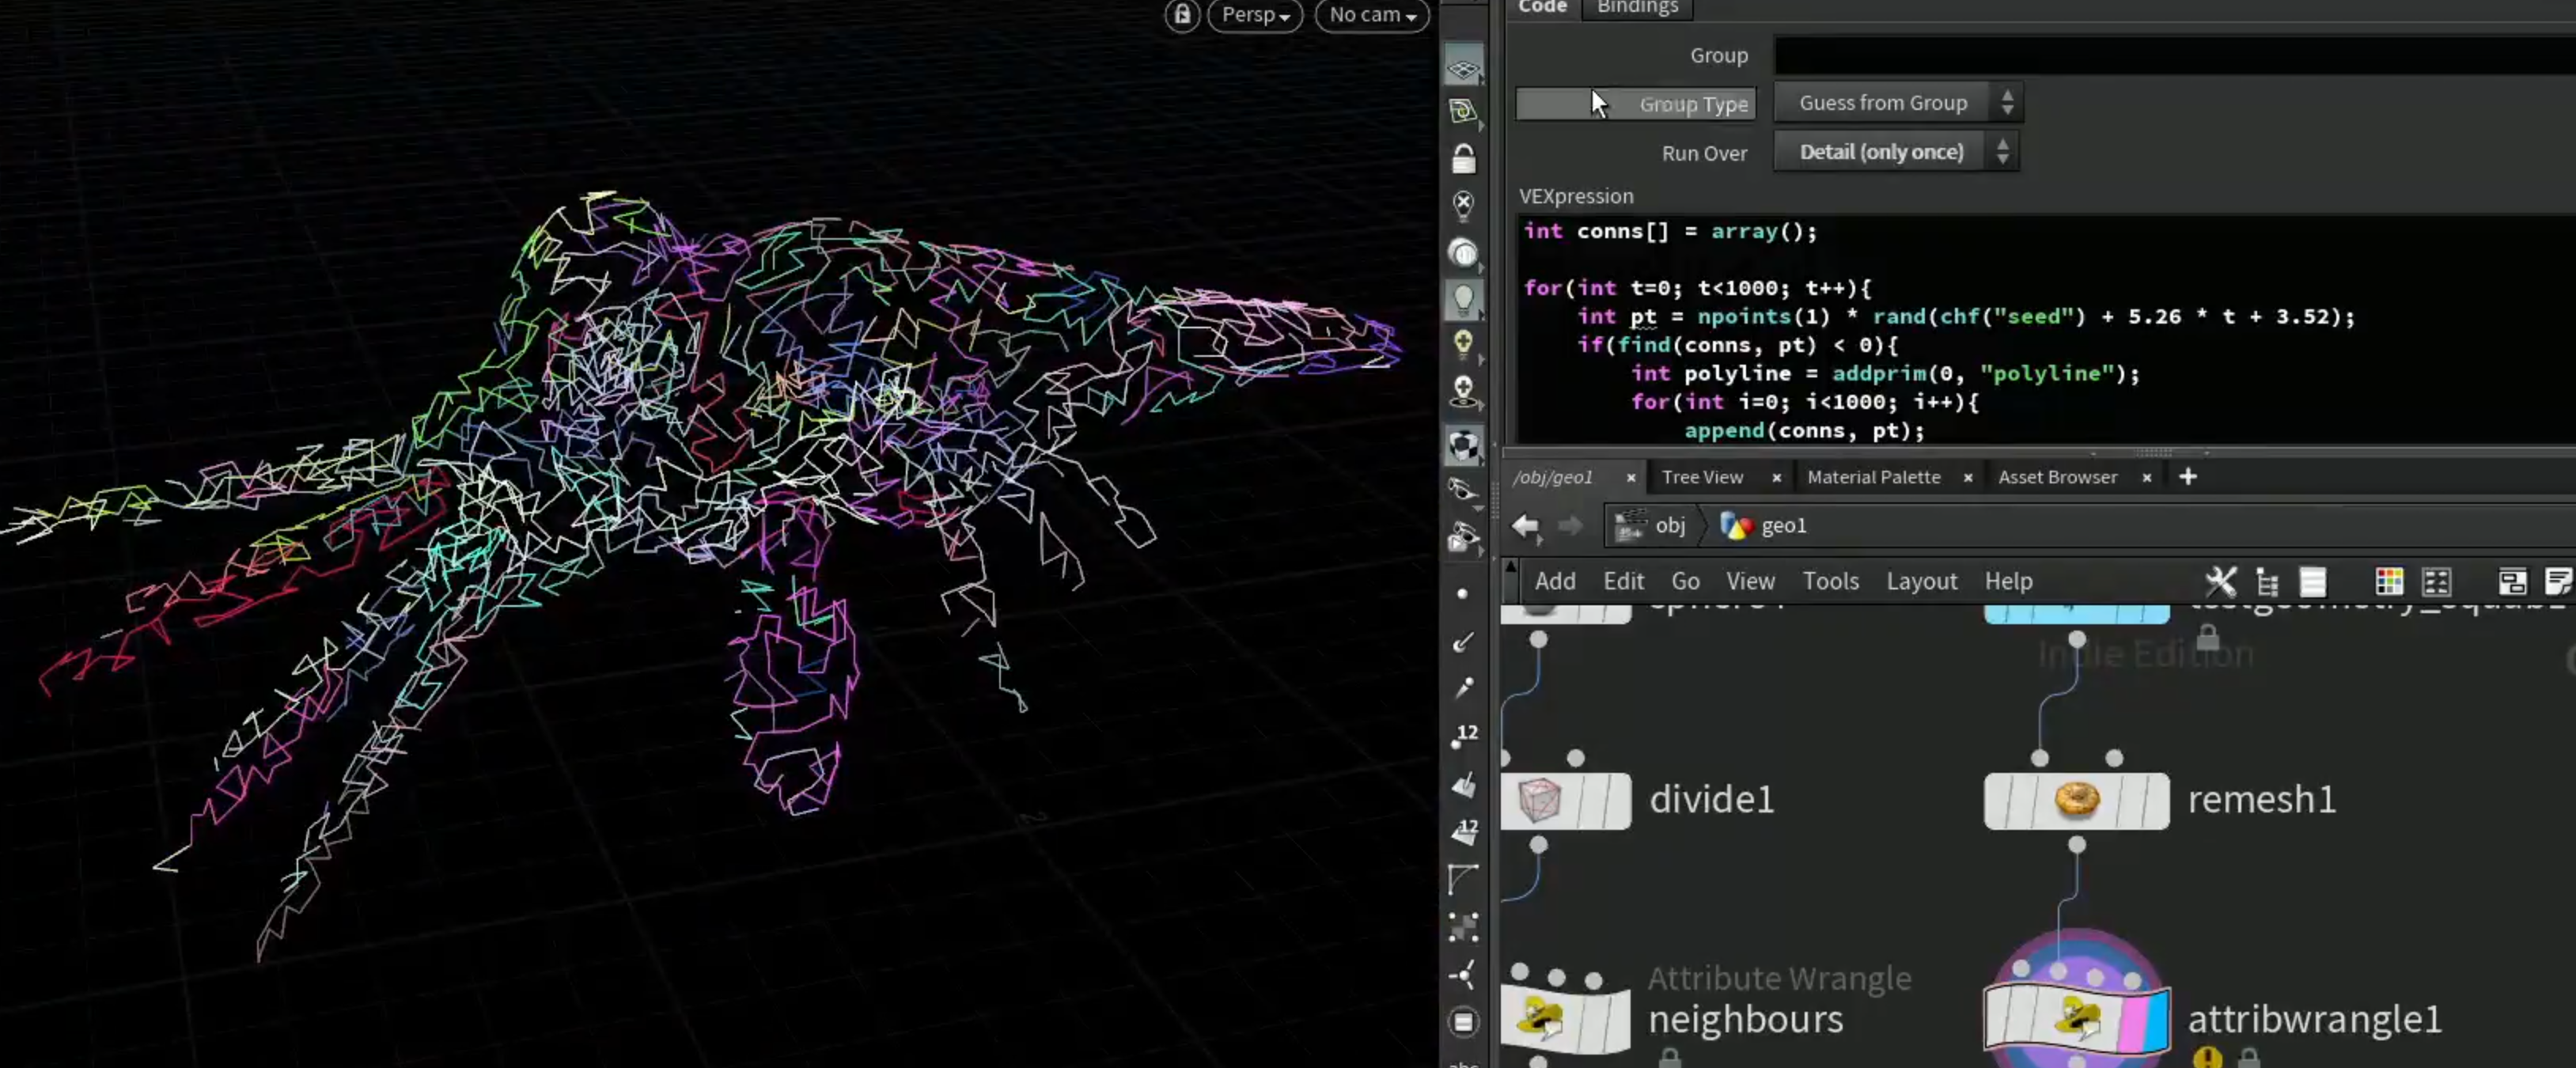The height and width of the screenshot is (1068, 2576).
Task: Click the primitive numbers '12' icon
Action: [1463, 831]
